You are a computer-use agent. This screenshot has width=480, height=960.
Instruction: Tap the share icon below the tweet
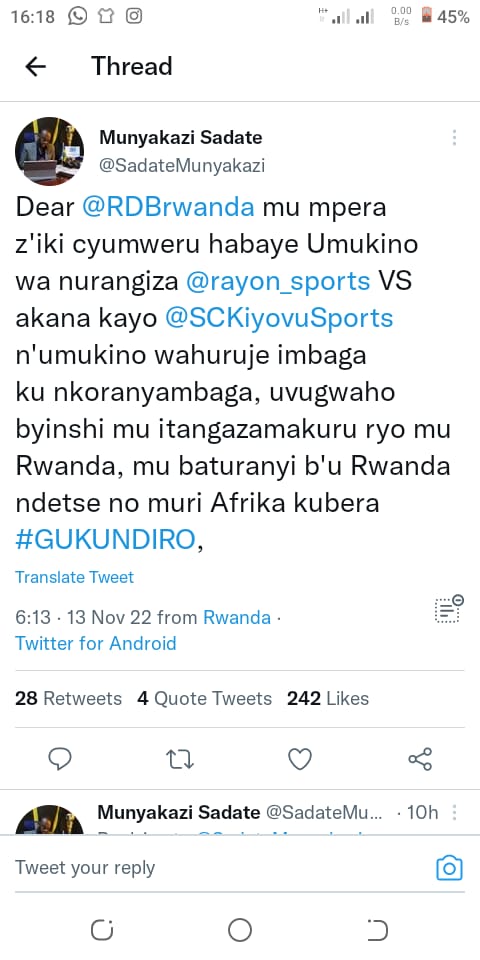click(420, 759)
